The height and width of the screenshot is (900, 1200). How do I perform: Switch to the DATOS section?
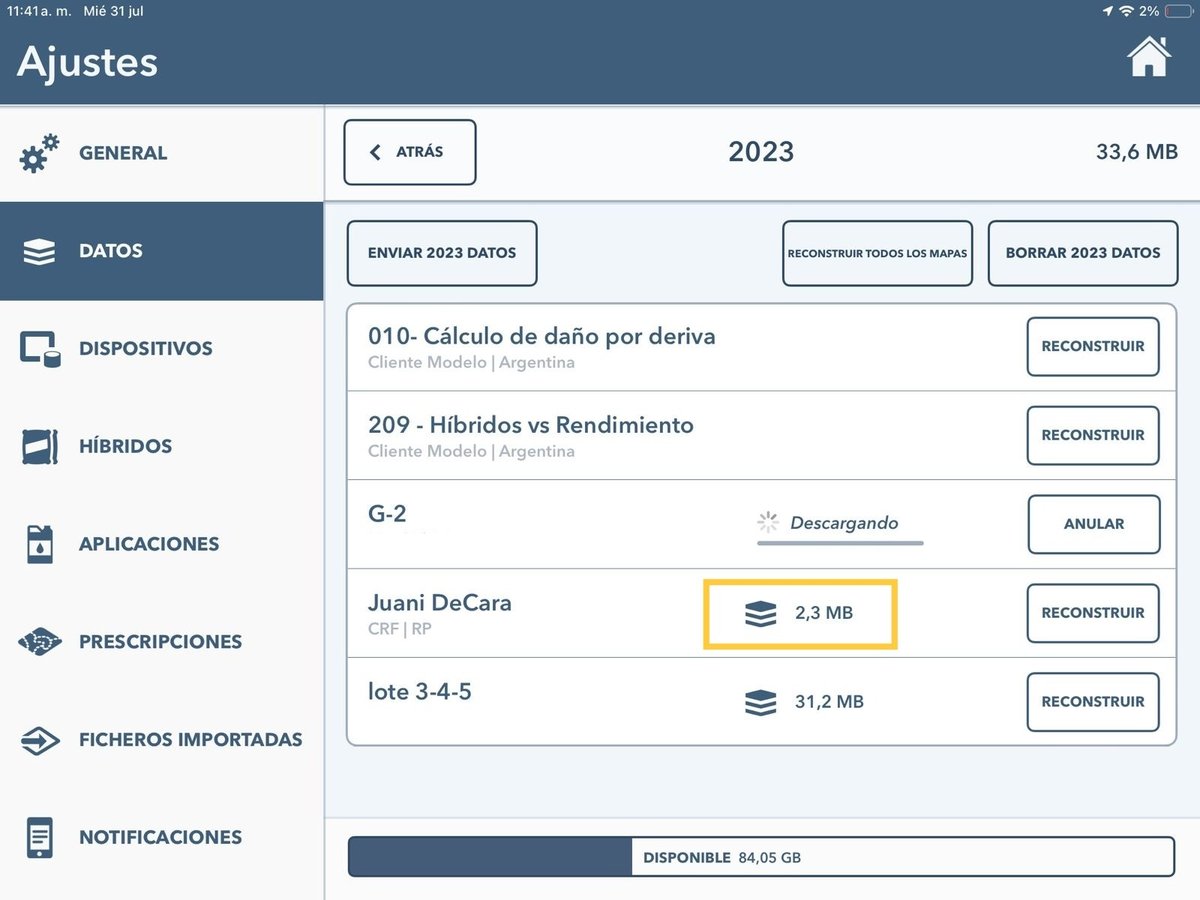(110, 251)
